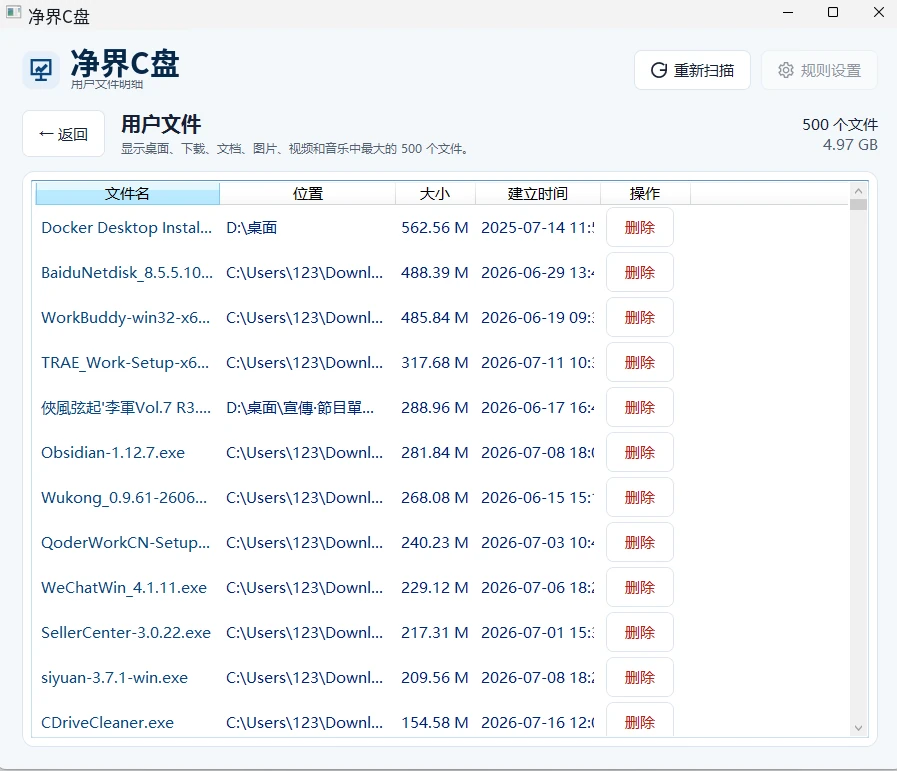Select the QoderWorkCN-Setup... file name

pyautogui.click(x=125, y=542)
